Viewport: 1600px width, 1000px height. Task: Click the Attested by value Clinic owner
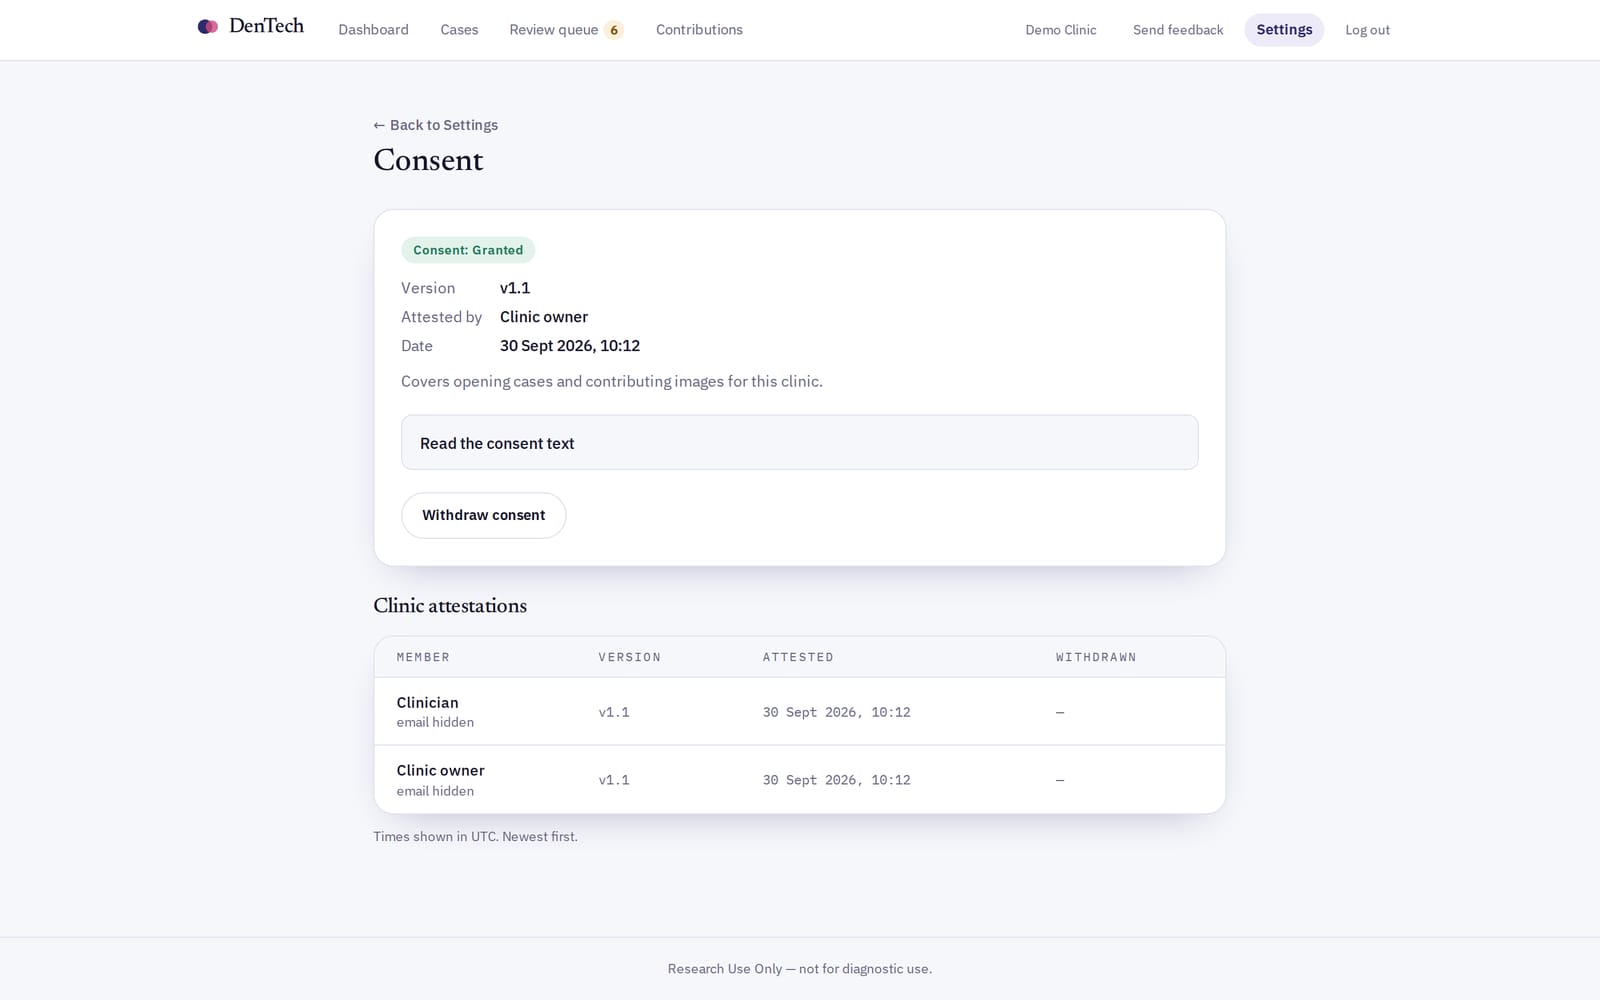click(544, 317)
